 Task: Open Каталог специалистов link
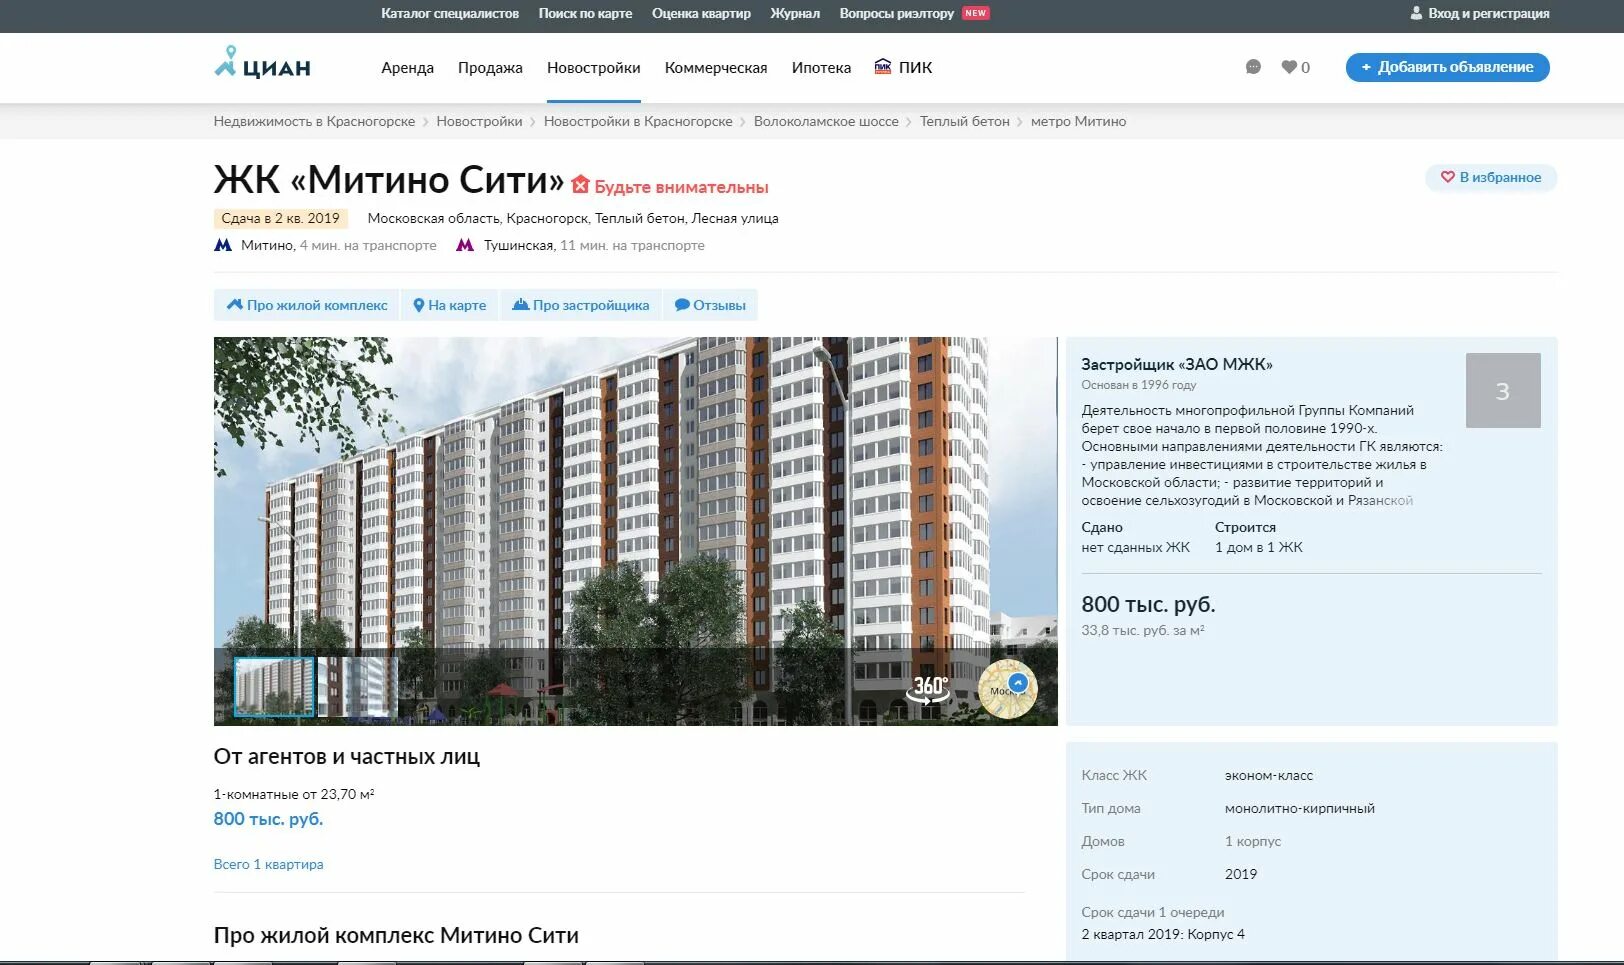[x=450, y=13]
